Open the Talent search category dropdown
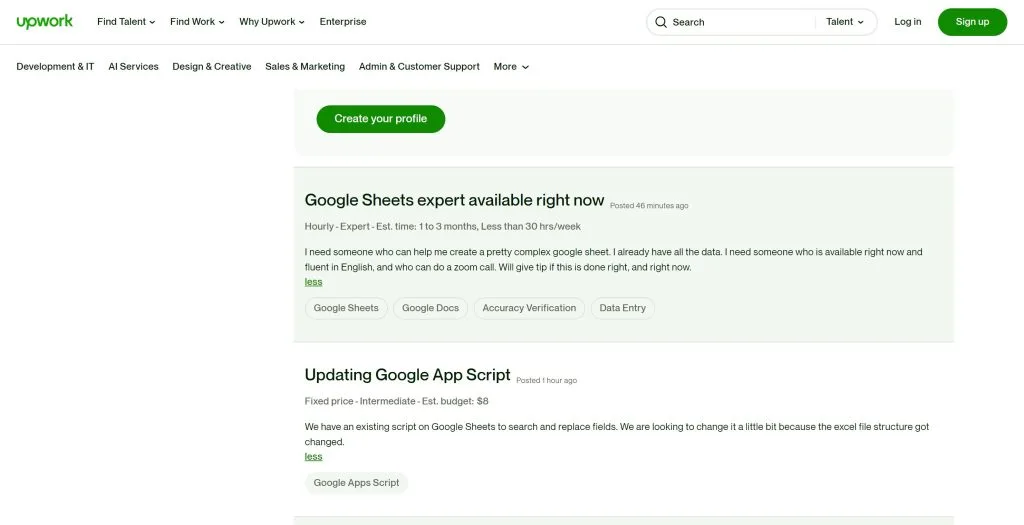 click(844, 22)
